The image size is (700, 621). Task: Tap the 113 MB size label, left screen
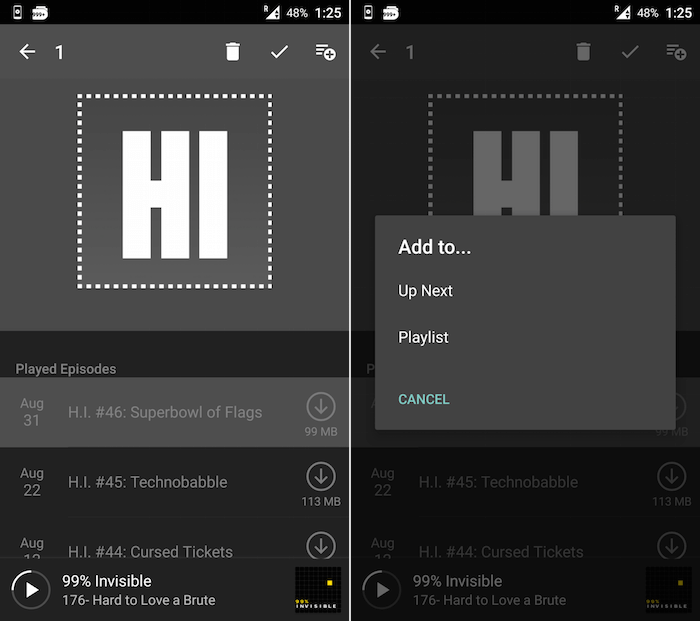pyautogui.click(x=321, y=502)
